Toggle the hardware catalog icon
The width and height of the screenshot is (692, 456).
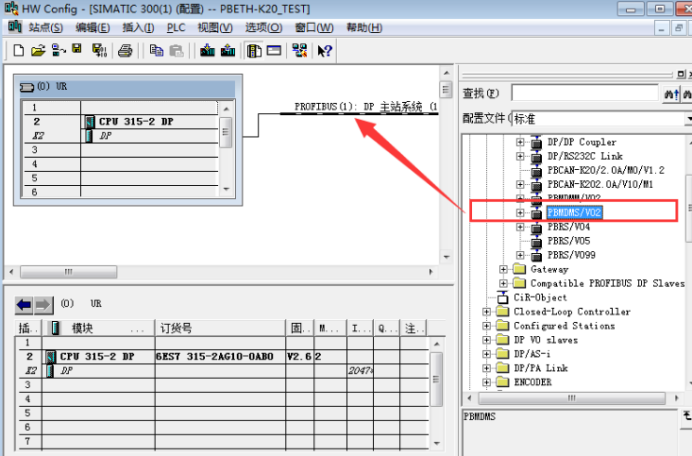pyautogui.click(x=254, y=50)
